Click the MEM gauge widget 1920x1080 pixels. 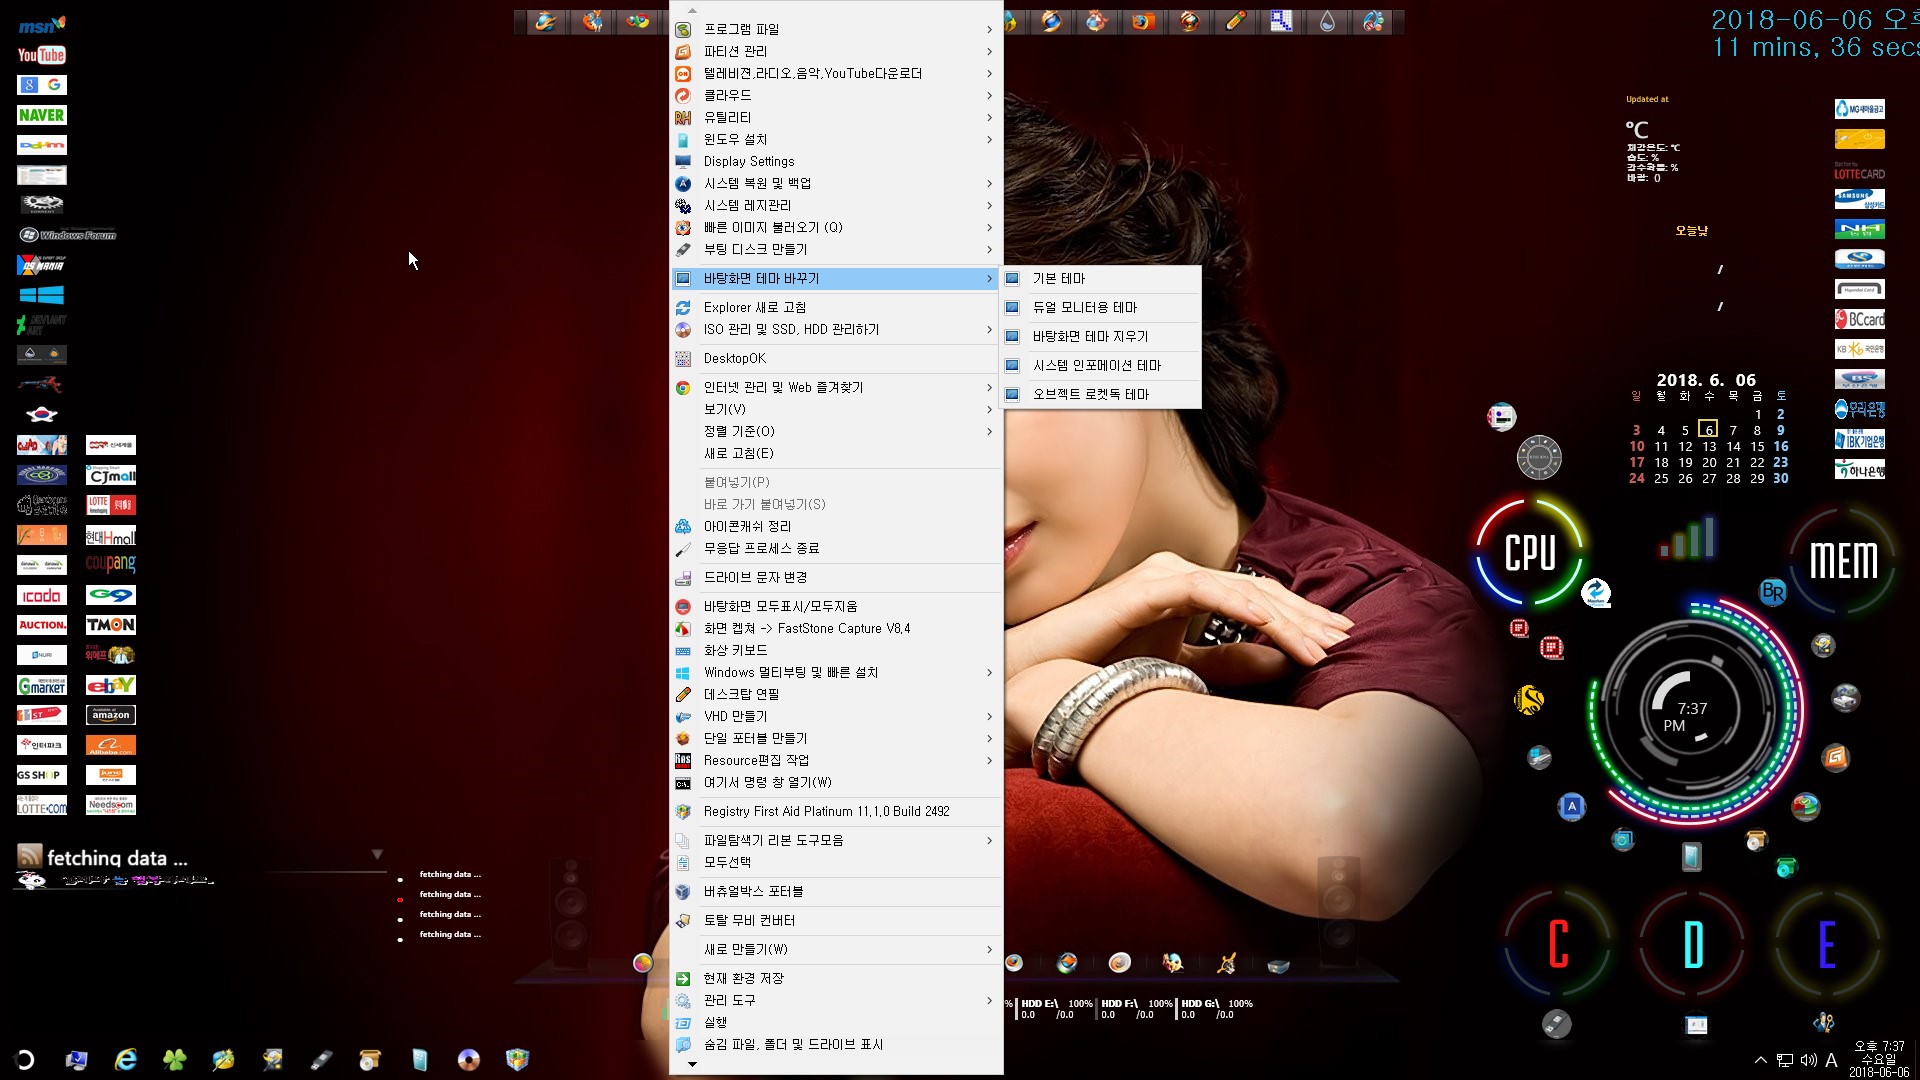[1844, 560]
